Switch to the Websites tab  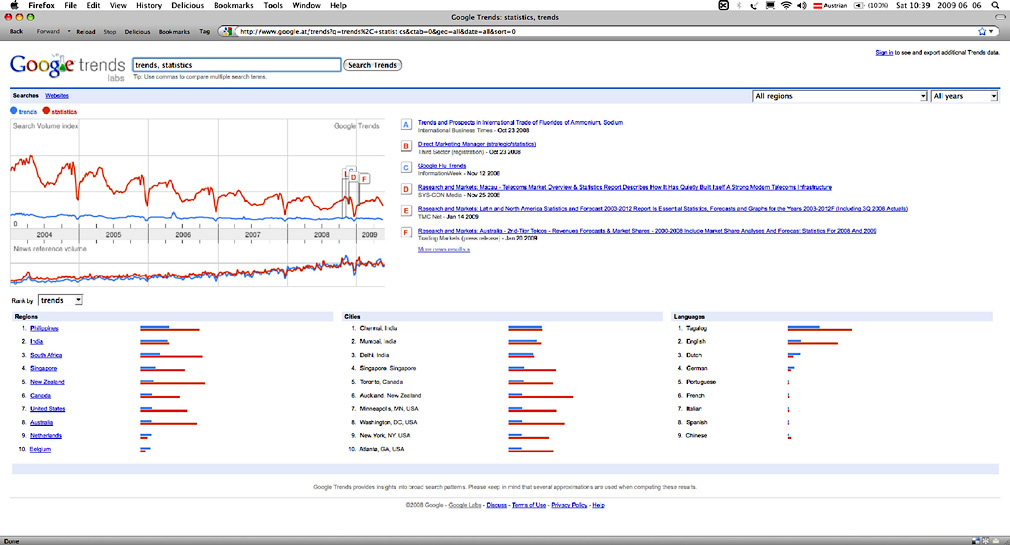(x=57, y=95)
